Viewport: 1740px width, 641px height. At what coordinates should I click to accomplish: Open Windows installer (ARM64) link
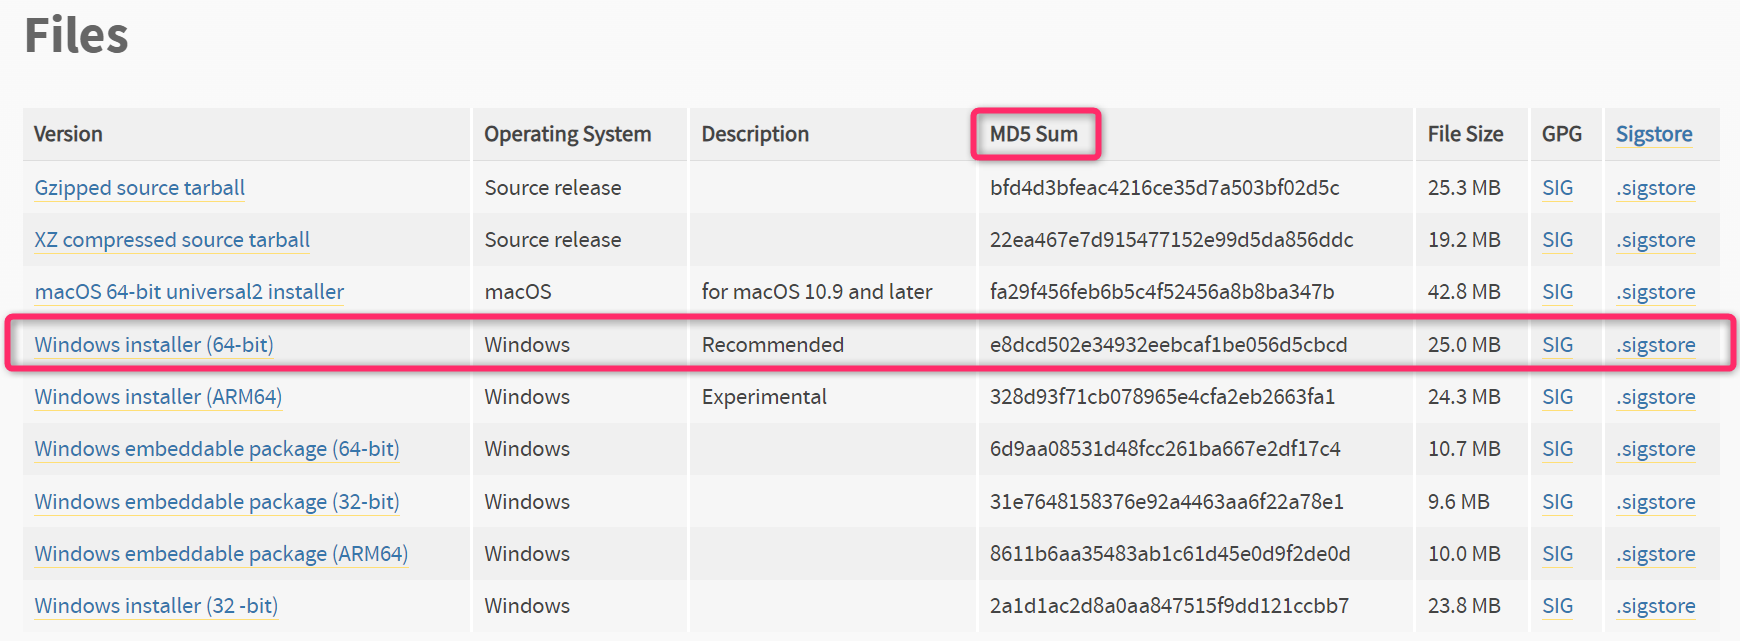tap(158, 397)
